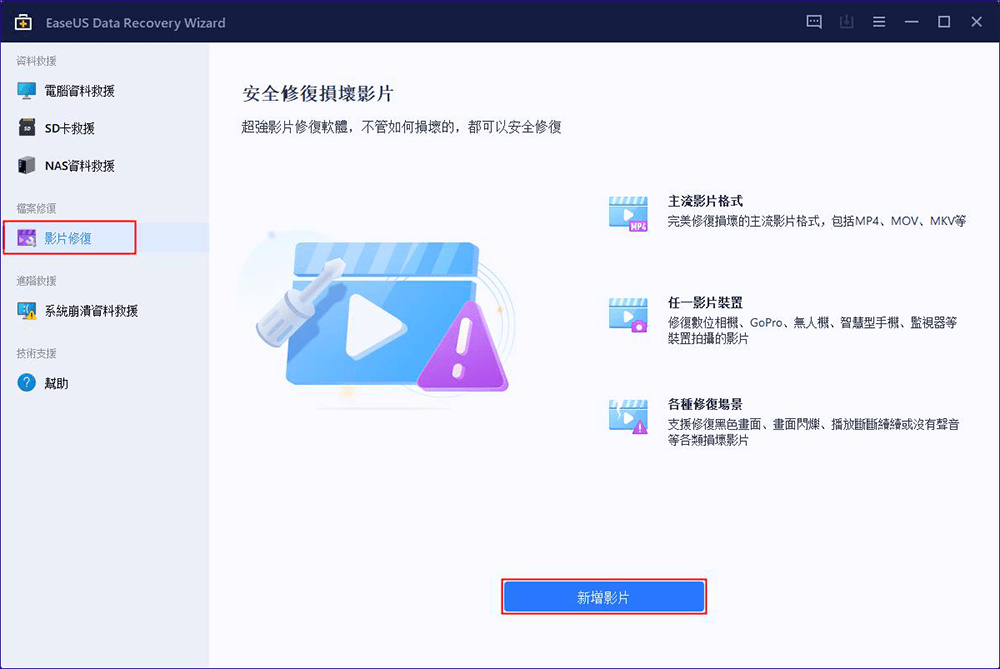Open 幫助 from the sidebar
The height and width of the screenshot is (669, 1000).
tap(105, 383)
